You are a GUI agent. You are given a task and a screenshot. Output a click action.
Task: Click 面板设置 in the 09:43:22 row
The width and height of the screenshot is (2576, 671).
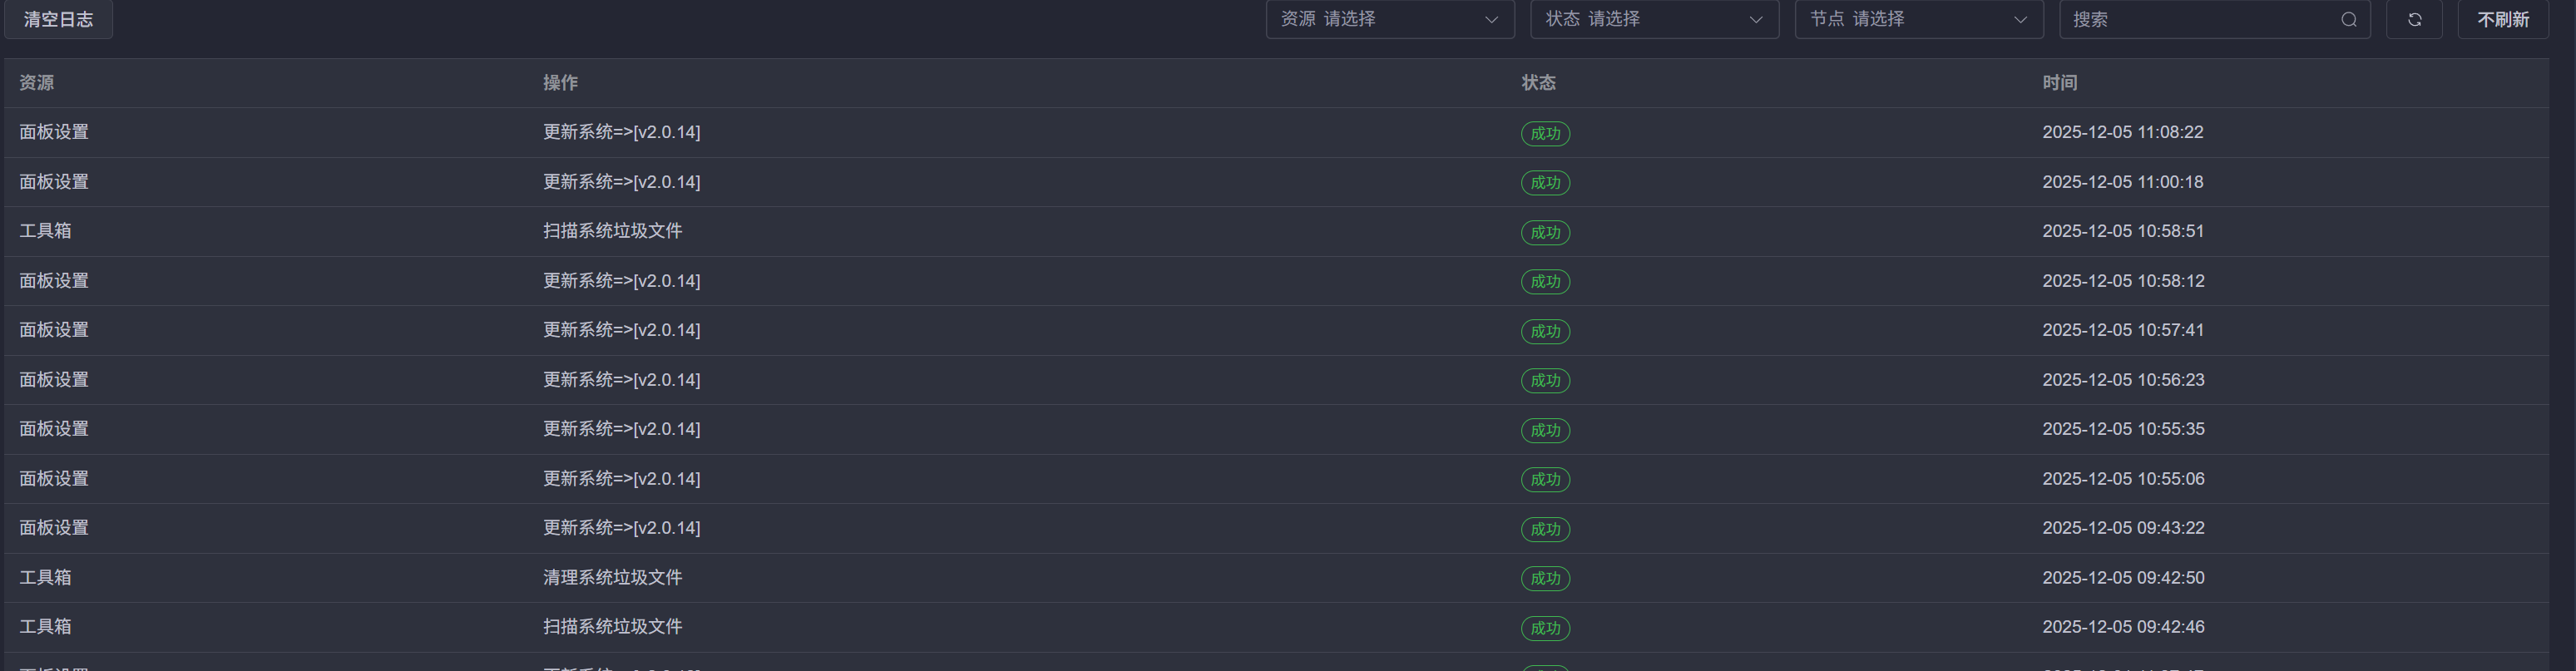pyautogui.click(x=54, y=528)
